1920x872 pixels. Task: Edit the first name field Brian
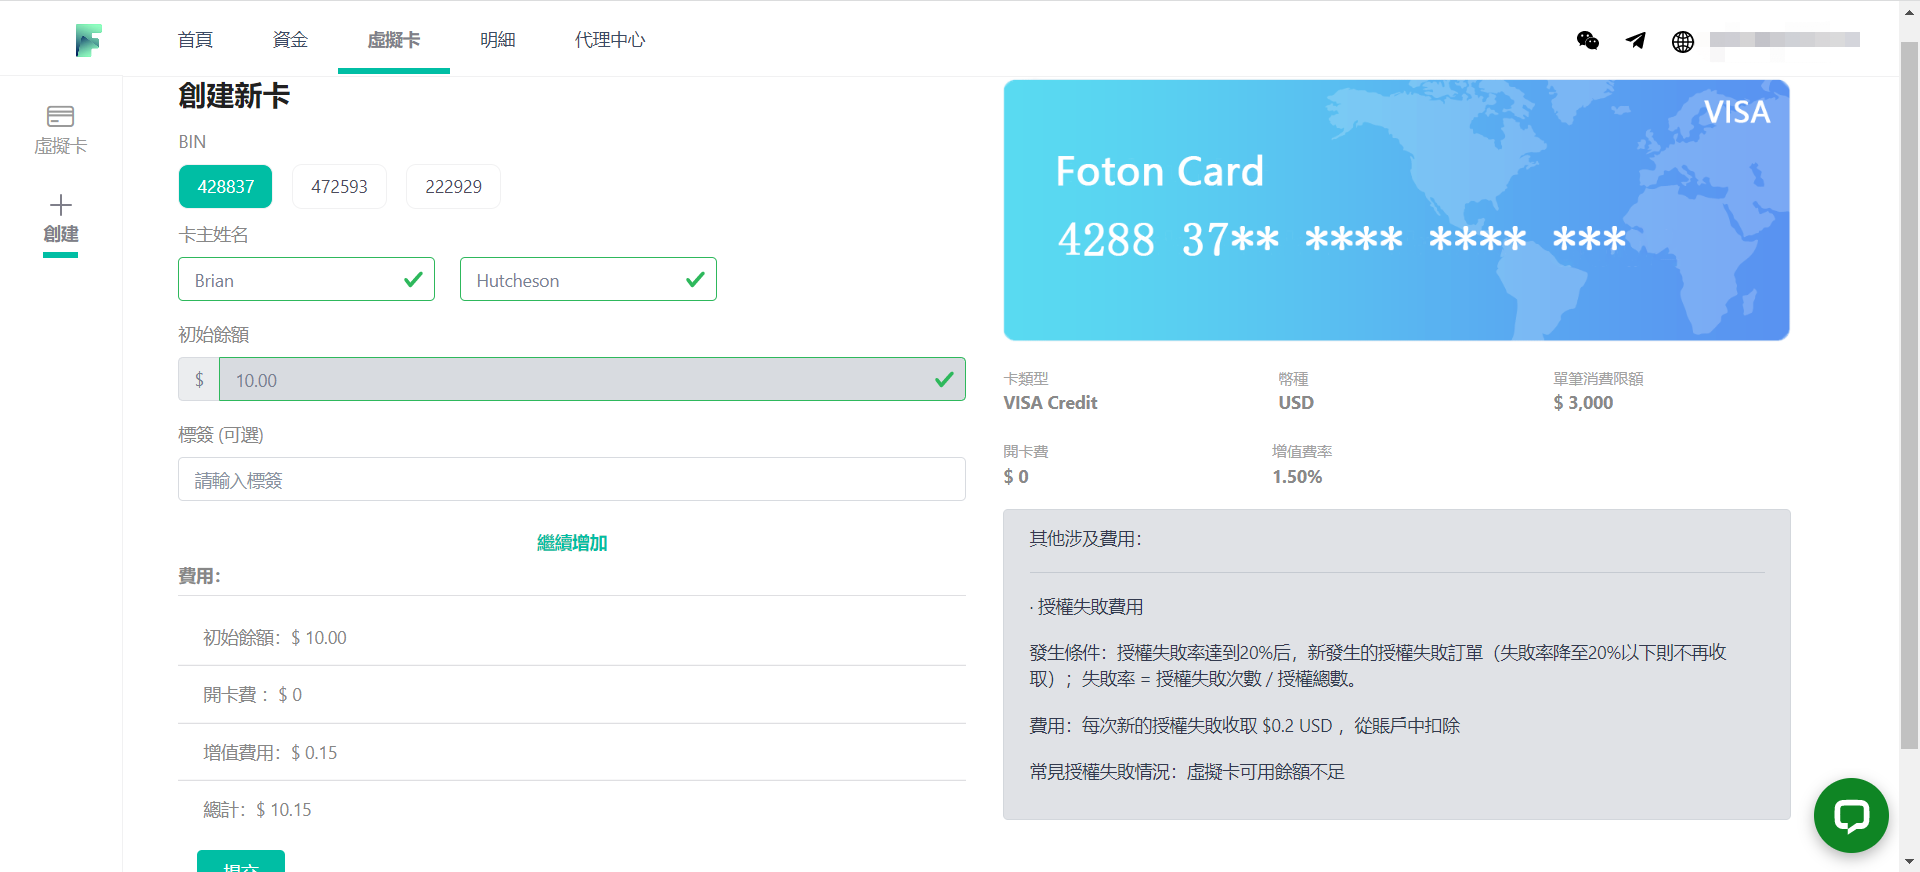(x=306, y=280)
